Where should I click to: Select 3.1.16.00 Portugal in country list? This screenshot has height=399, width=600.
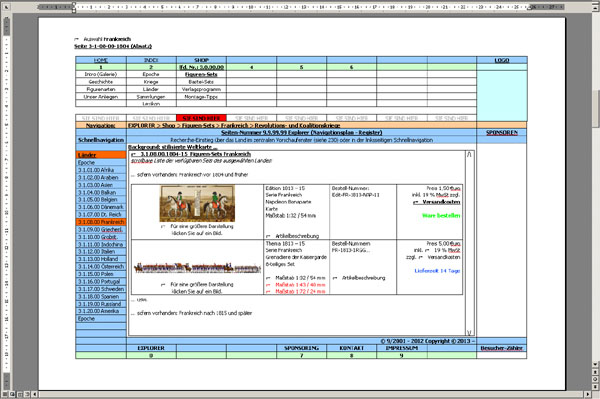tap(101, 282)
